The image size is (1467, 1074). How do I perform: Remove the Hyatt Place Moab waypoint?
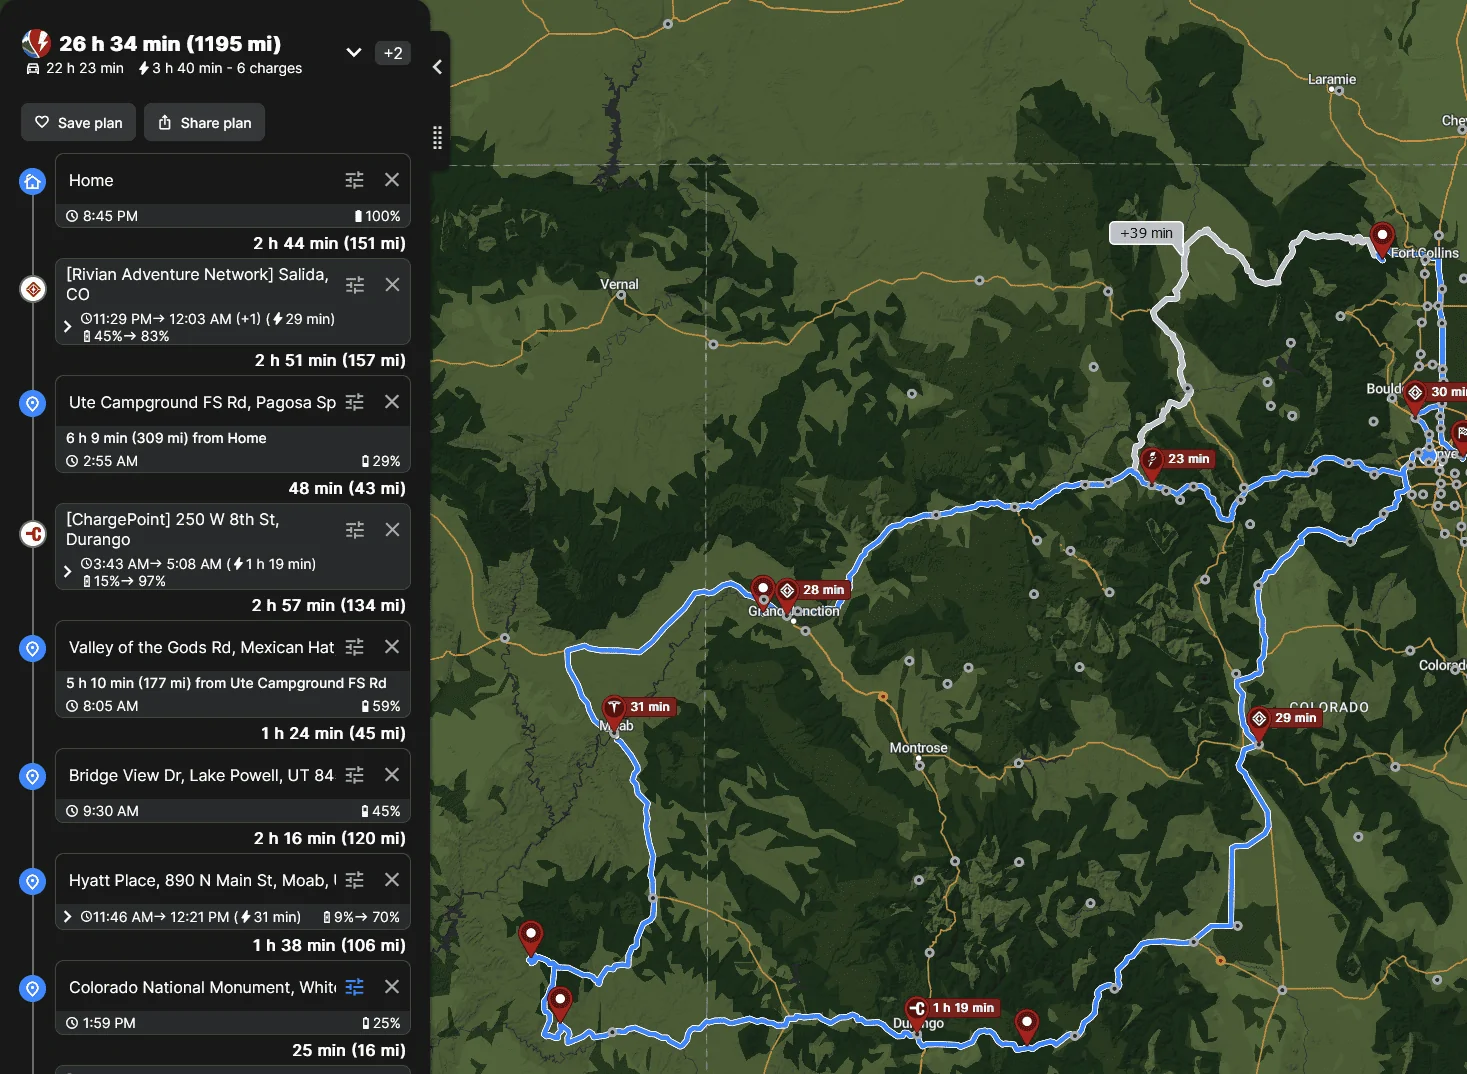(x=392, y=880)
